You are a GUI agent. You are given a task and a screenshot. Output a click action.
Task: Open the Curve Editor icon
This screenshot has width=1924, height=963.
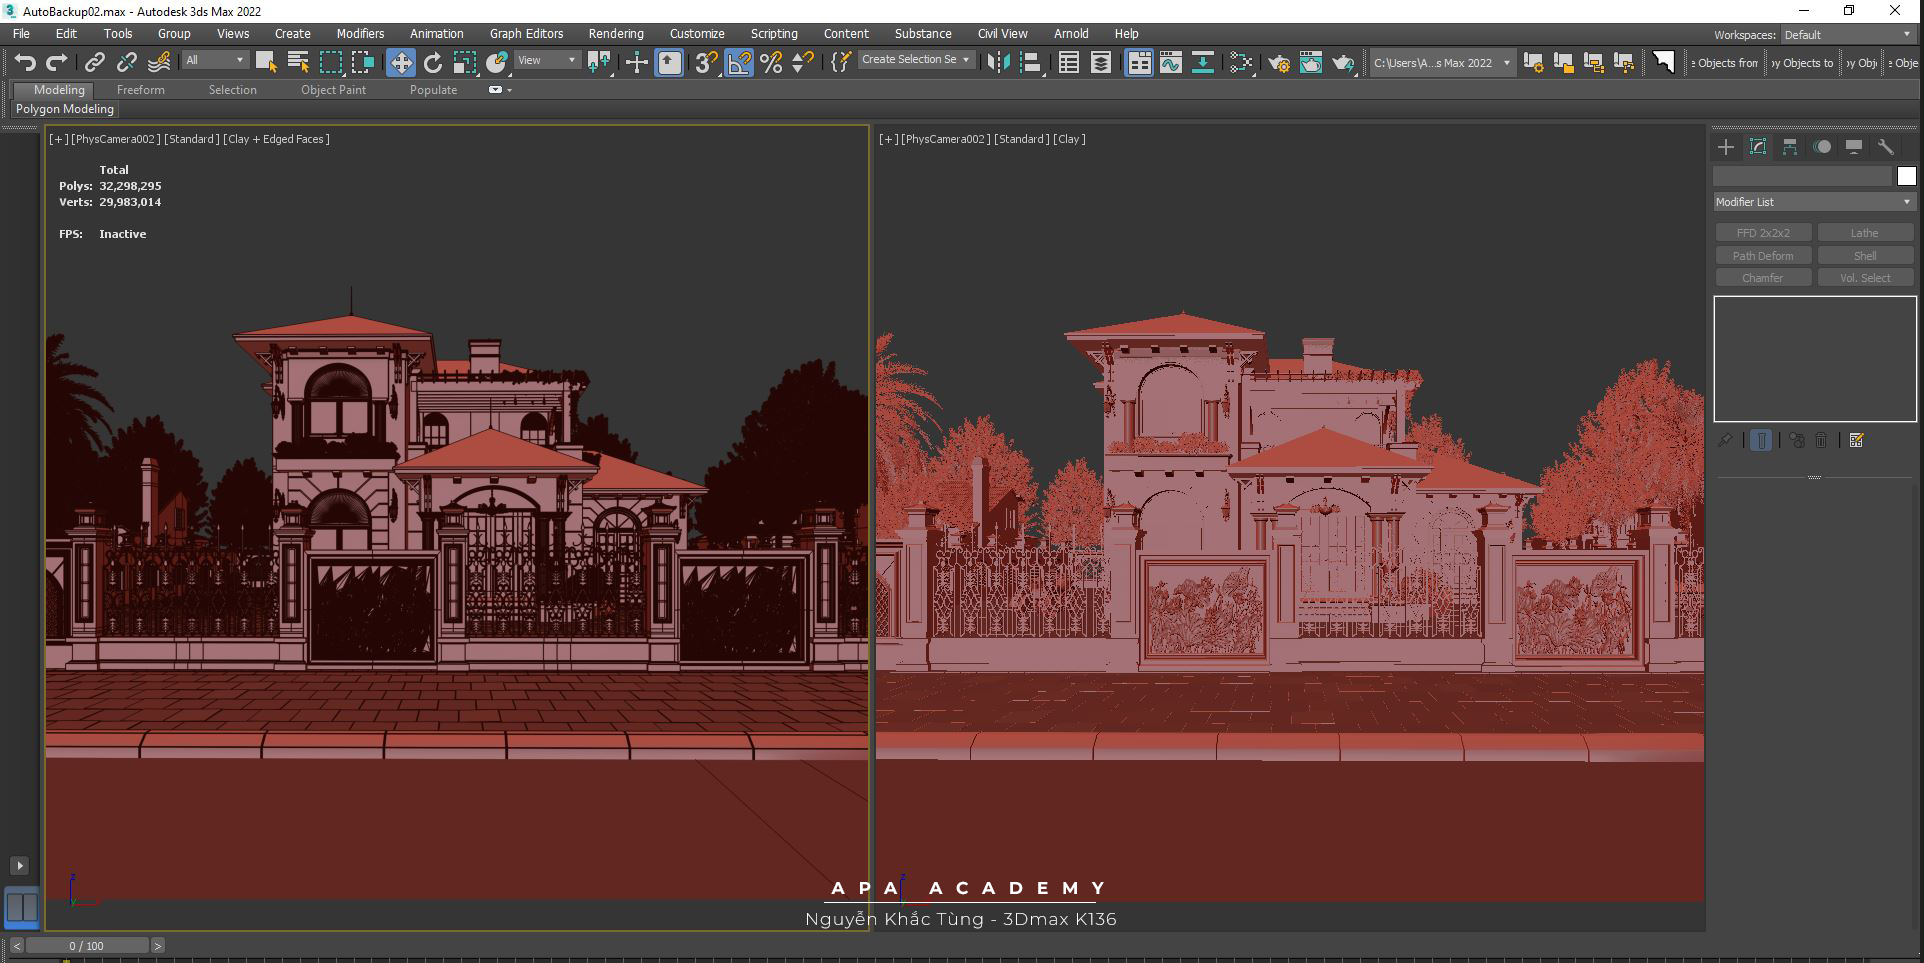pos(1170,63)
